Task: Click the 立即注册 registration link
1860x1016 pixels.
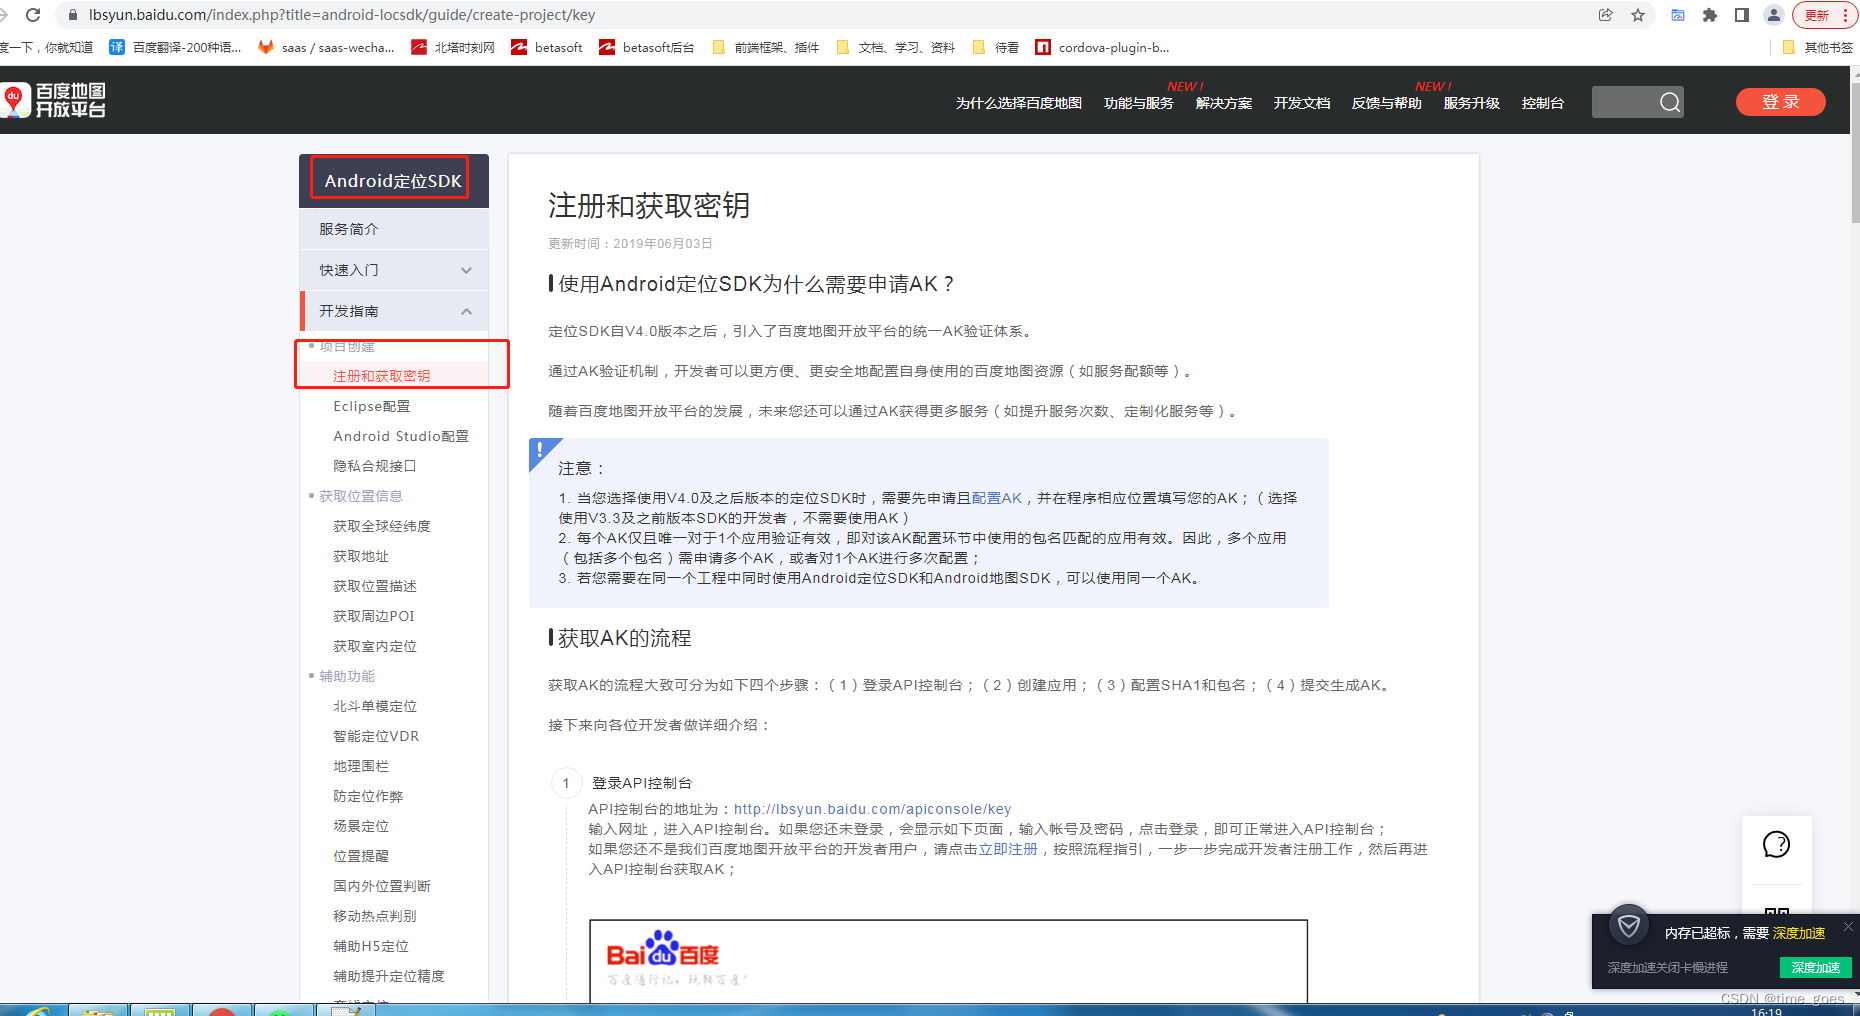Action: click(x=1008, y=849)
